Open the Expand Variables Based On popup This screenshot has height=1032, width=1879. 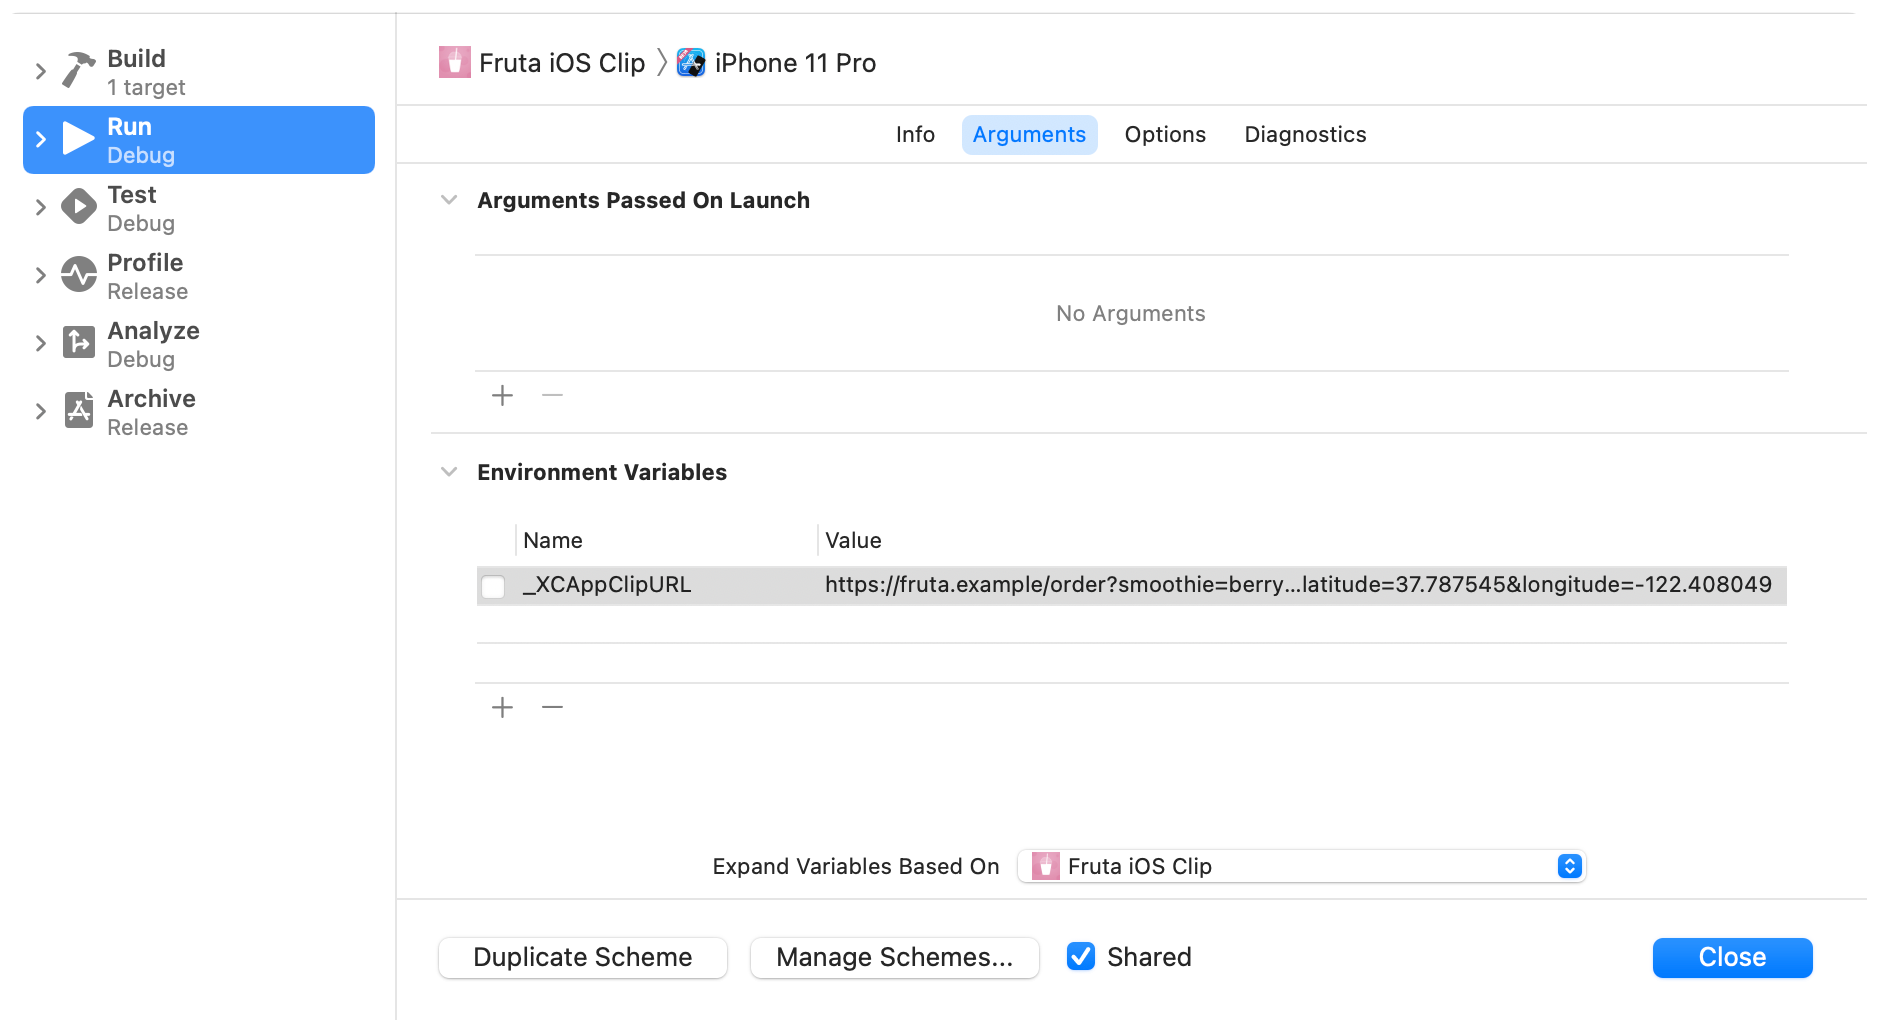point(1300,866)
